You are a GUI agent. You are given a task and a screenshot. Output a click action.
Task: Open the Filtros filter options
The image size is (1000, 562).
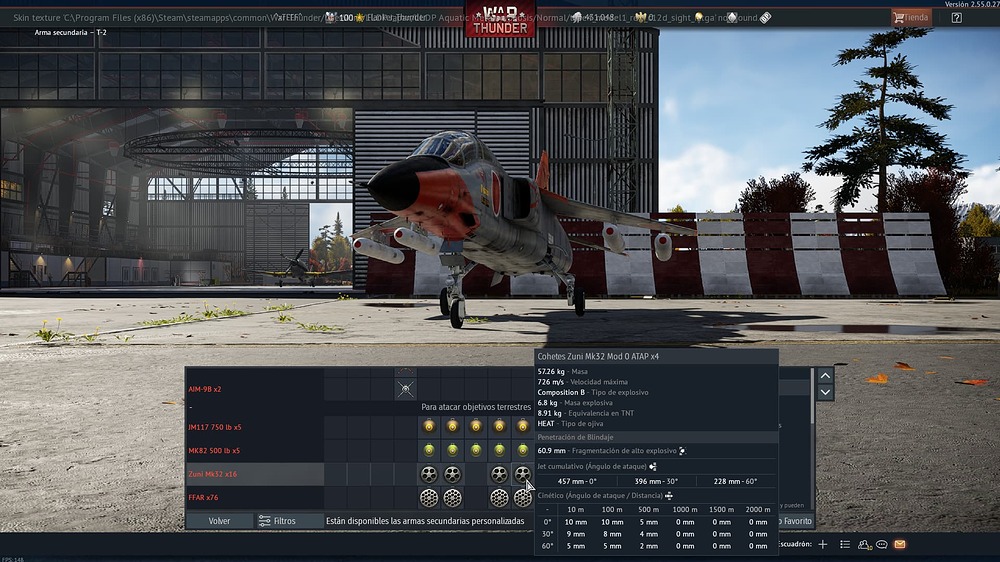tap(278, 521)
